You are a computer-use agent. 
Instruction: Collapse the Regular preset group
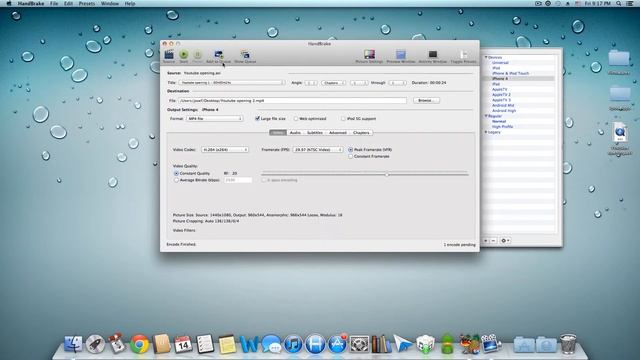coord(486,116)
